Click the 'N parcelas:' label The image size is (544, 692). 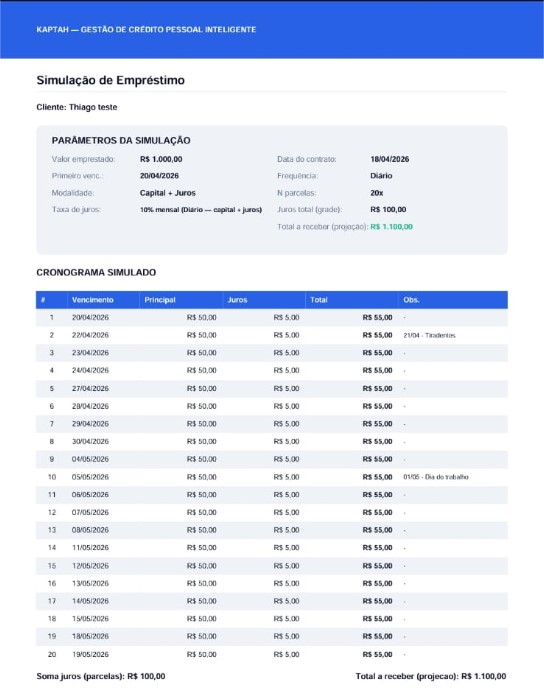[296, 193]
